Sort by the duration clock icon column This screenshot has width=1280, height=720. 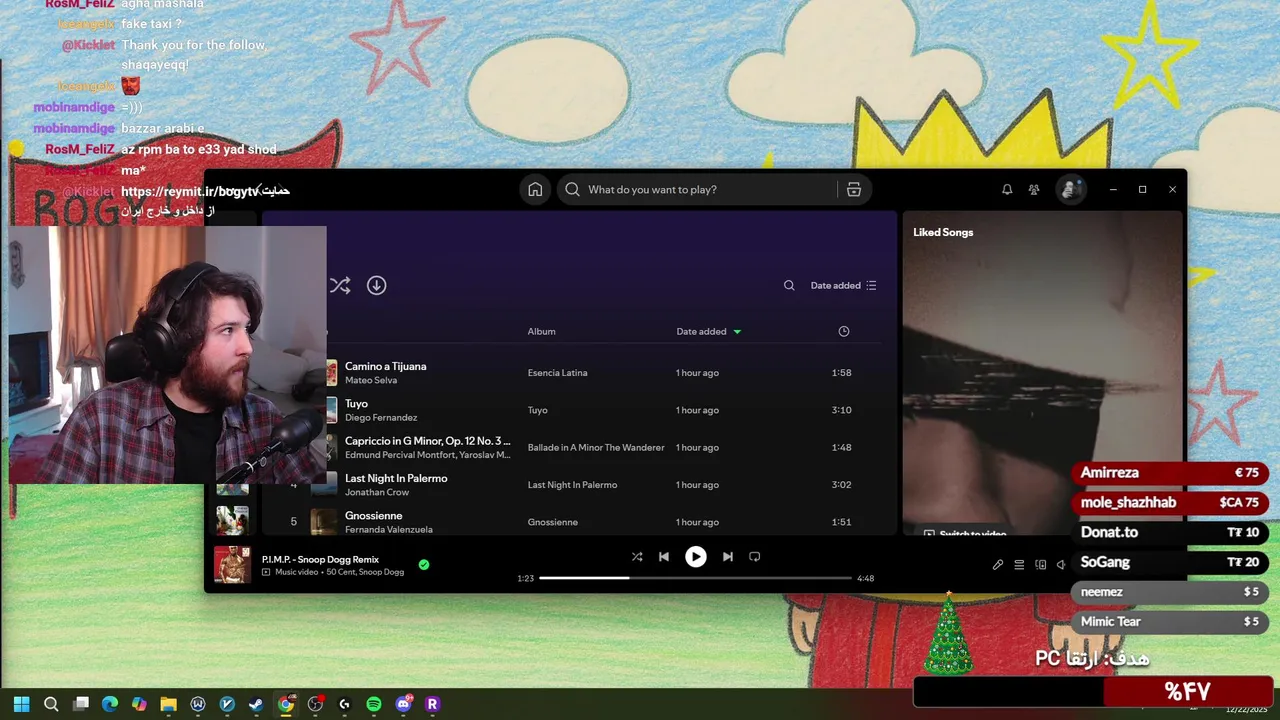[x=844, y=331]
